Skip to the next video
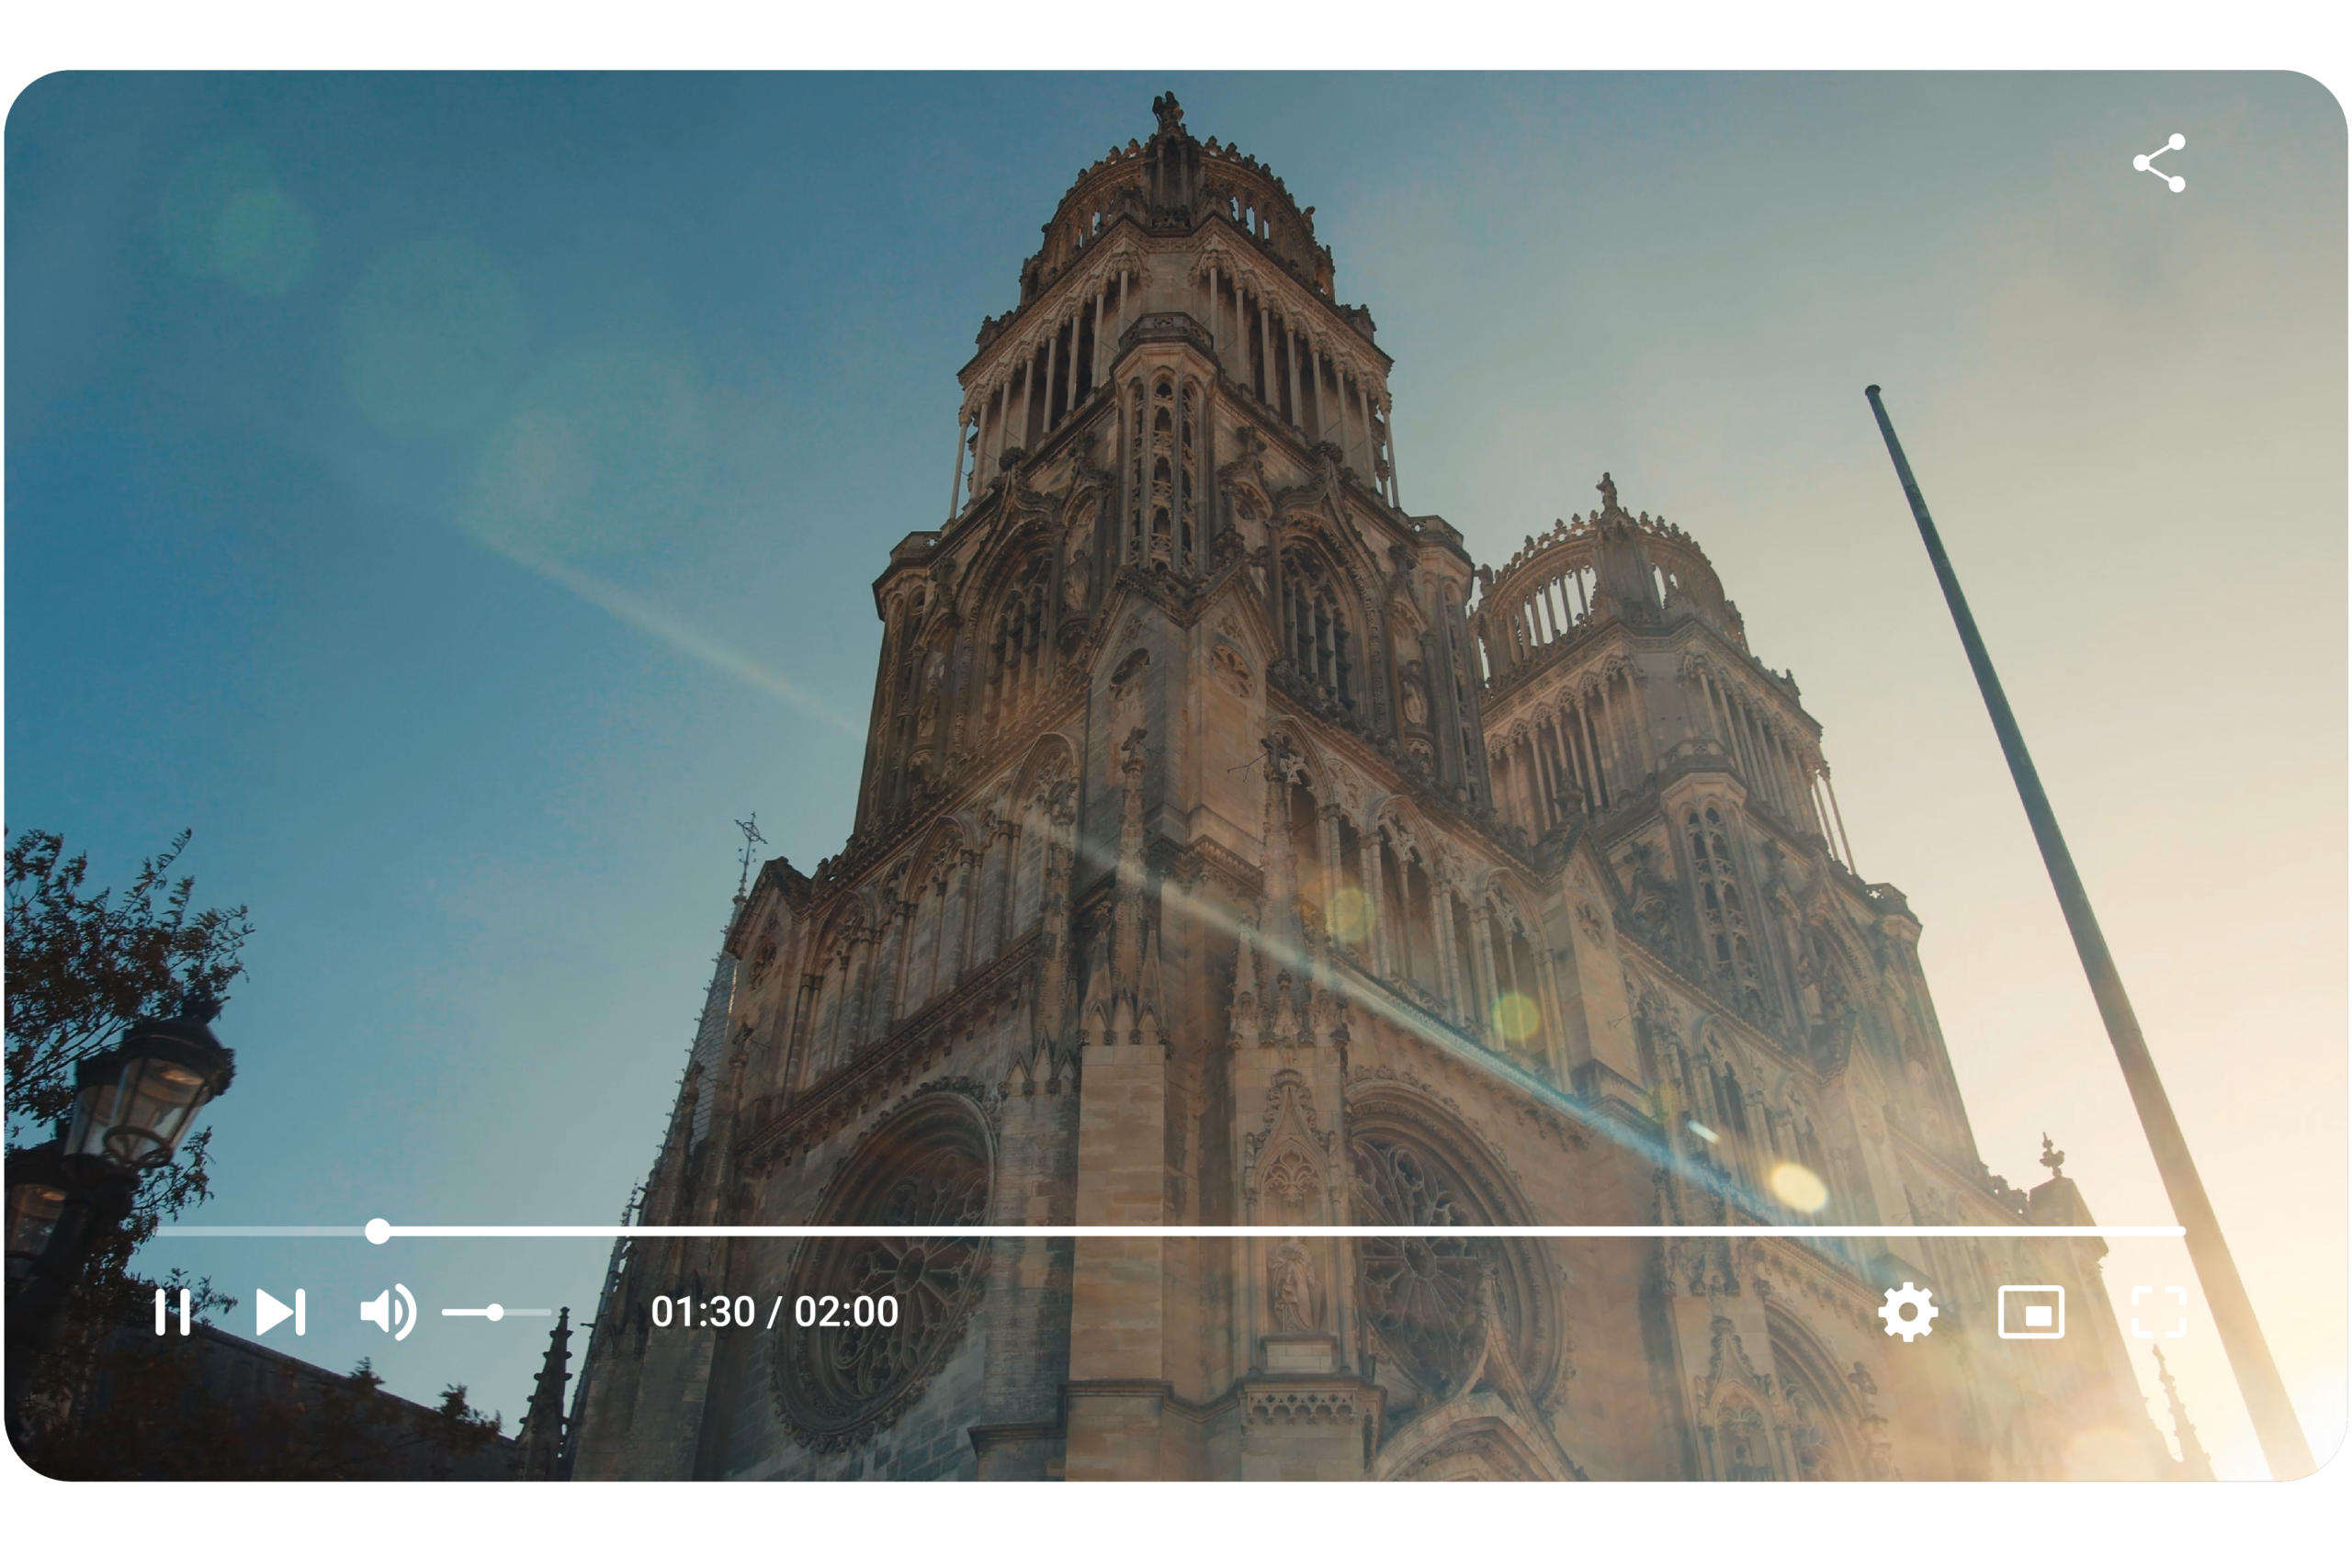This screenshot has height=1568, width=2352. pyautogui.click(x=281, y=1312)
